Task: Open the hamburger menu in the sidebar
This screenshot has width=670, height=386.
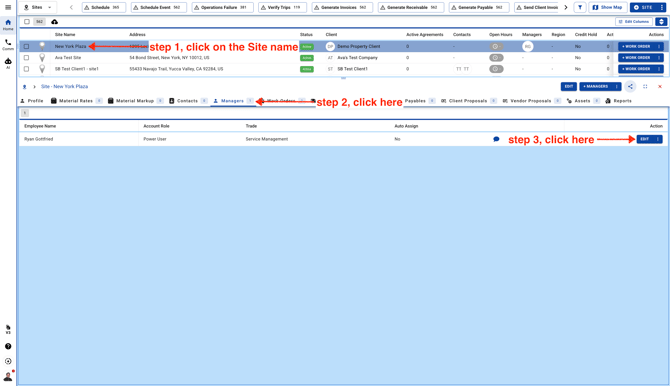Action: pyautogui.click(x=8, y=7)
